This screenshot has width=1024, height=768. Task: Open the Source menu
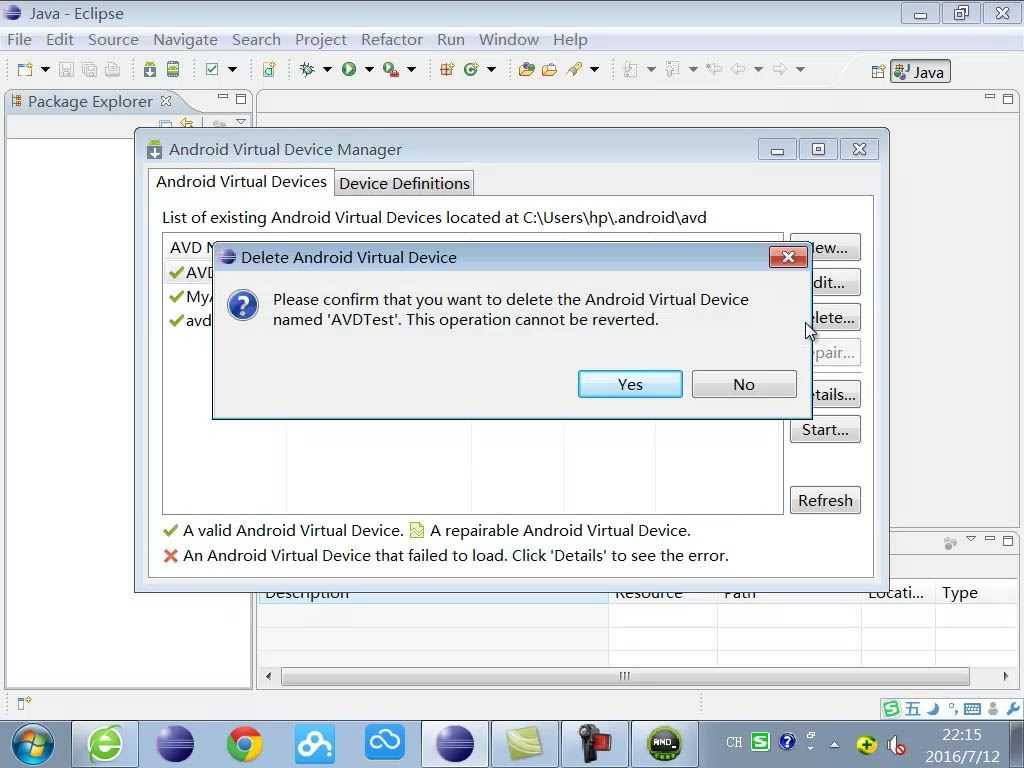[x=113, y=40]
